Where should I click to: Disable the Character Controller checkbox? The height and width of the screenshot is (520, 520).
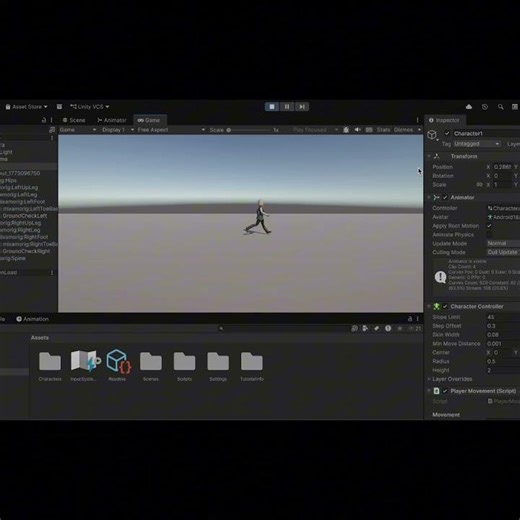point(445,306)
